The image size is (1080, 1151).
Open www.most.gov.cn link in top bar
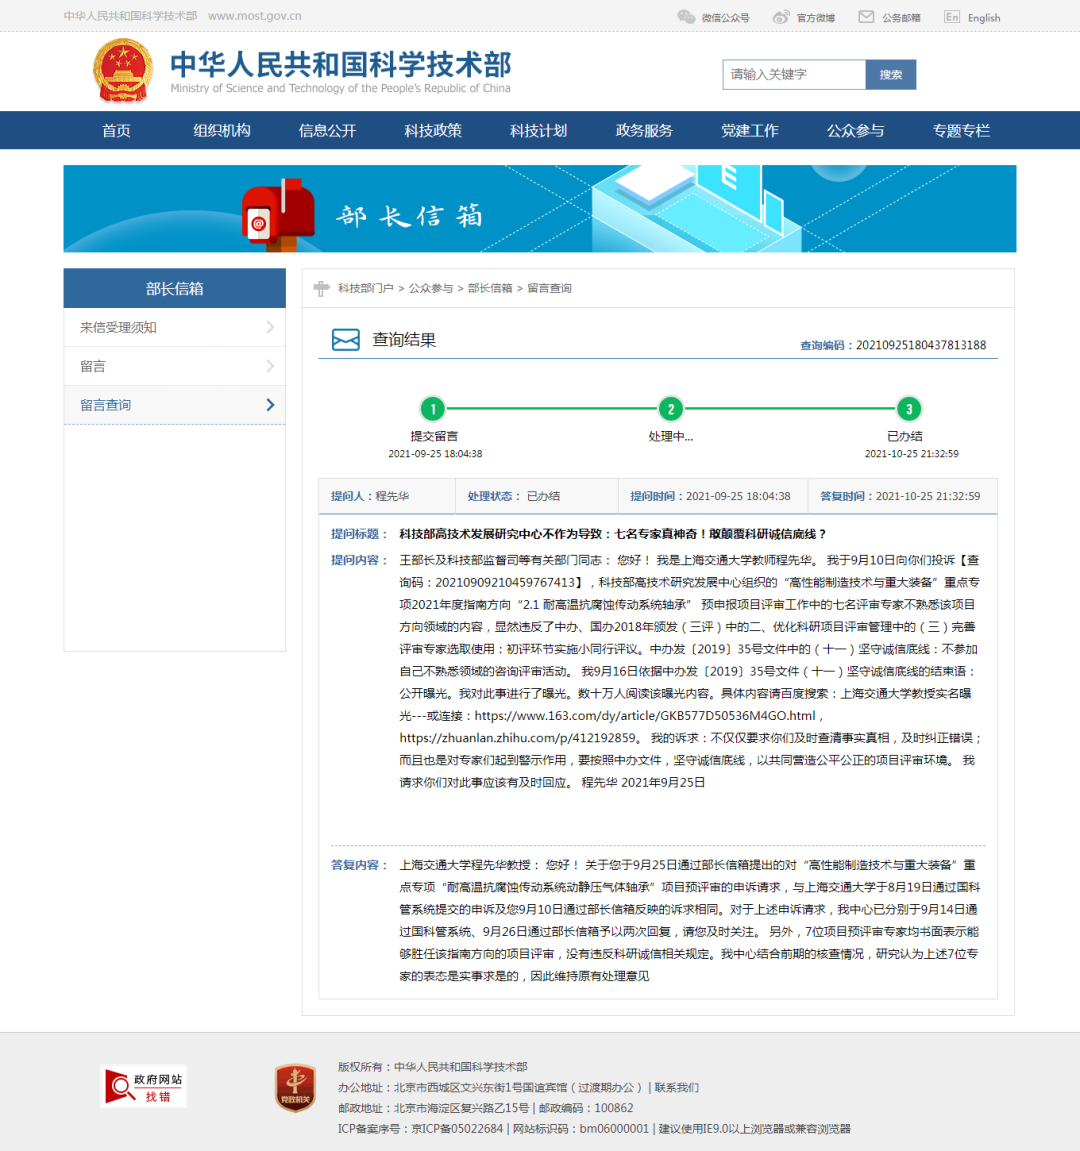[x=255, y=16]
